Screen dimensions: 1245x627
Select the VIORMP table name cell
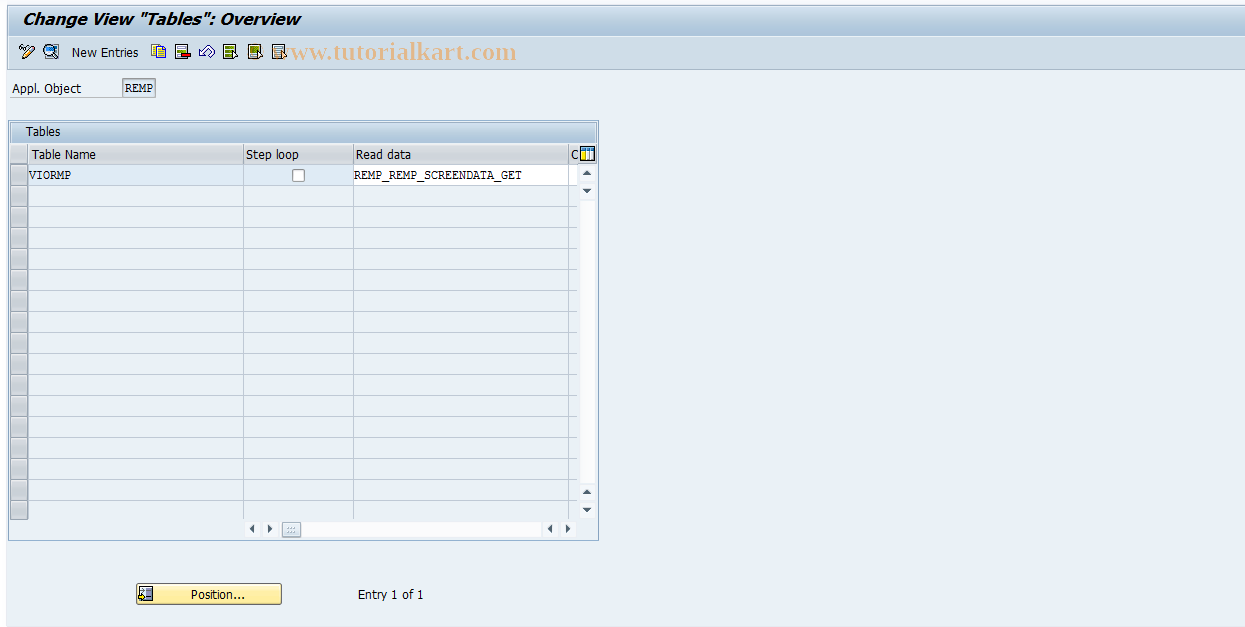(136, 175)
